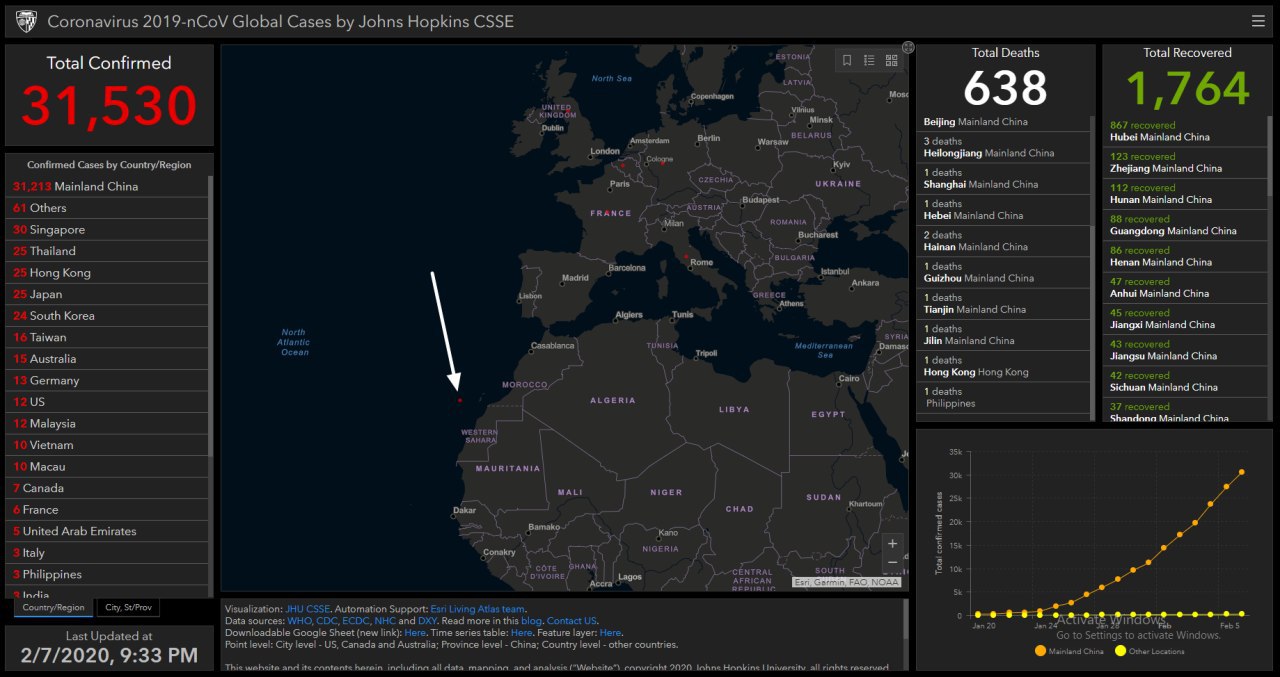Select Canada in the country list
This screenshot has width=1280, height=677.
point(108,488)
